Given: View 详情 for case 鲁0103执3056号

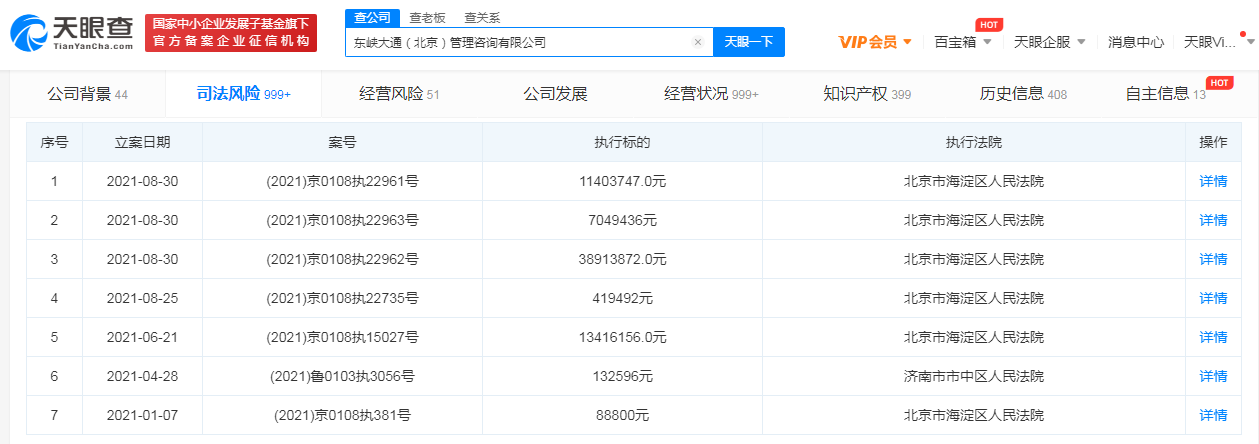Looking at the screenshot, I should (1212, 376).
